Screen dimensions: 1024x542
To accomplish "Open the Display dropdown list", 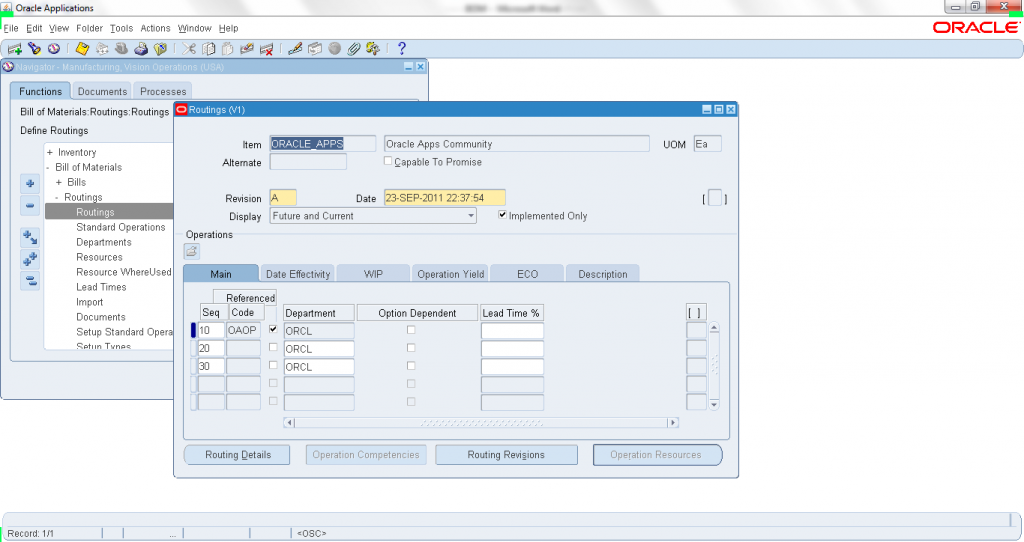I will pos(470,216).
